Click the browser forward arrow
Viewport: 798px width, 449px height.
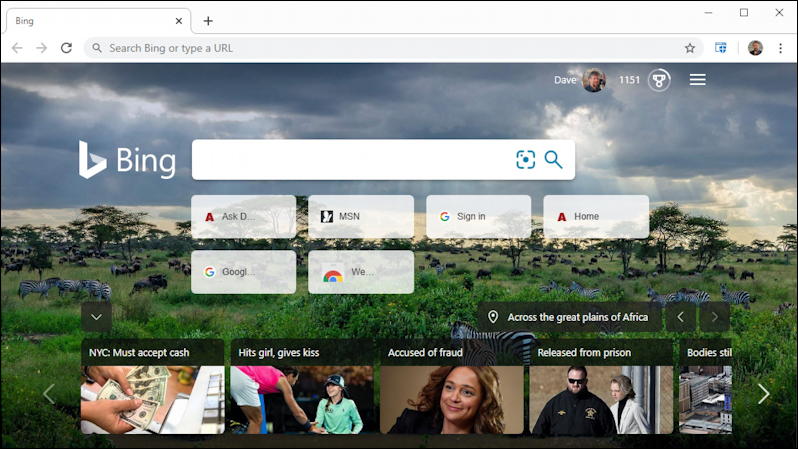point(42,48)
